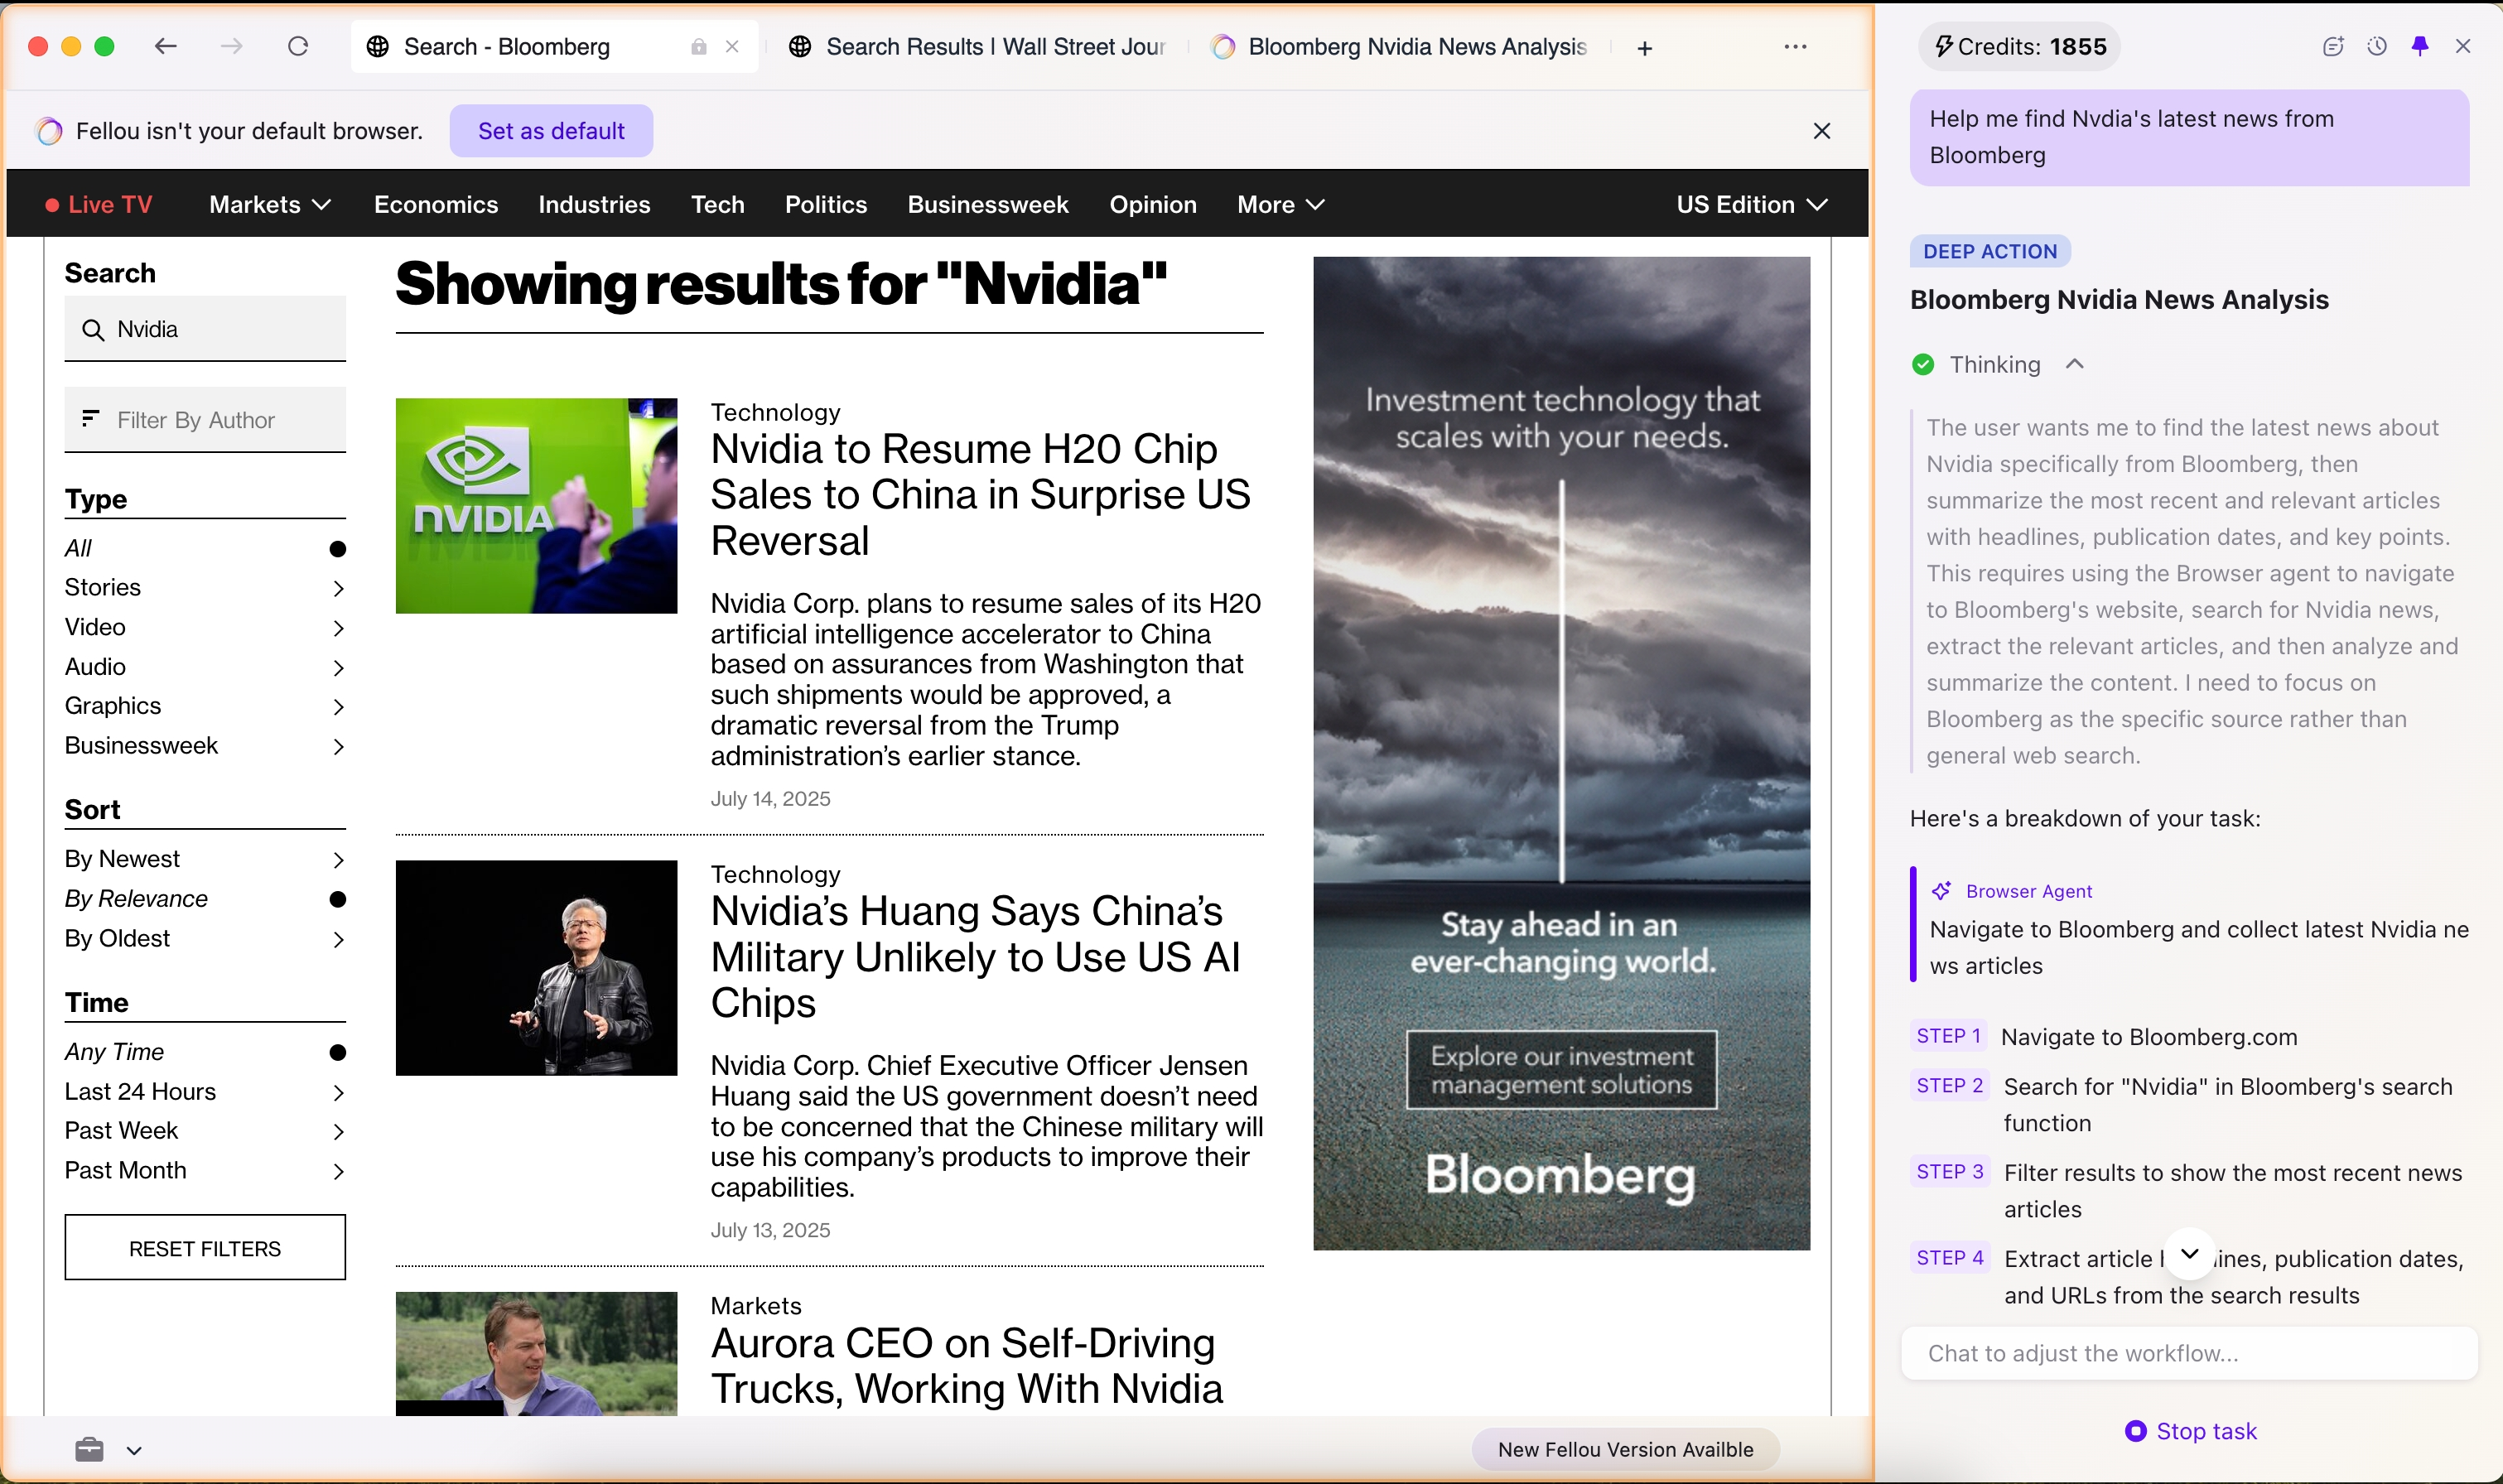This screenshot has height=1484, width=2503.
Task: Click the forward navigation arrow
Action: point(232,46)
